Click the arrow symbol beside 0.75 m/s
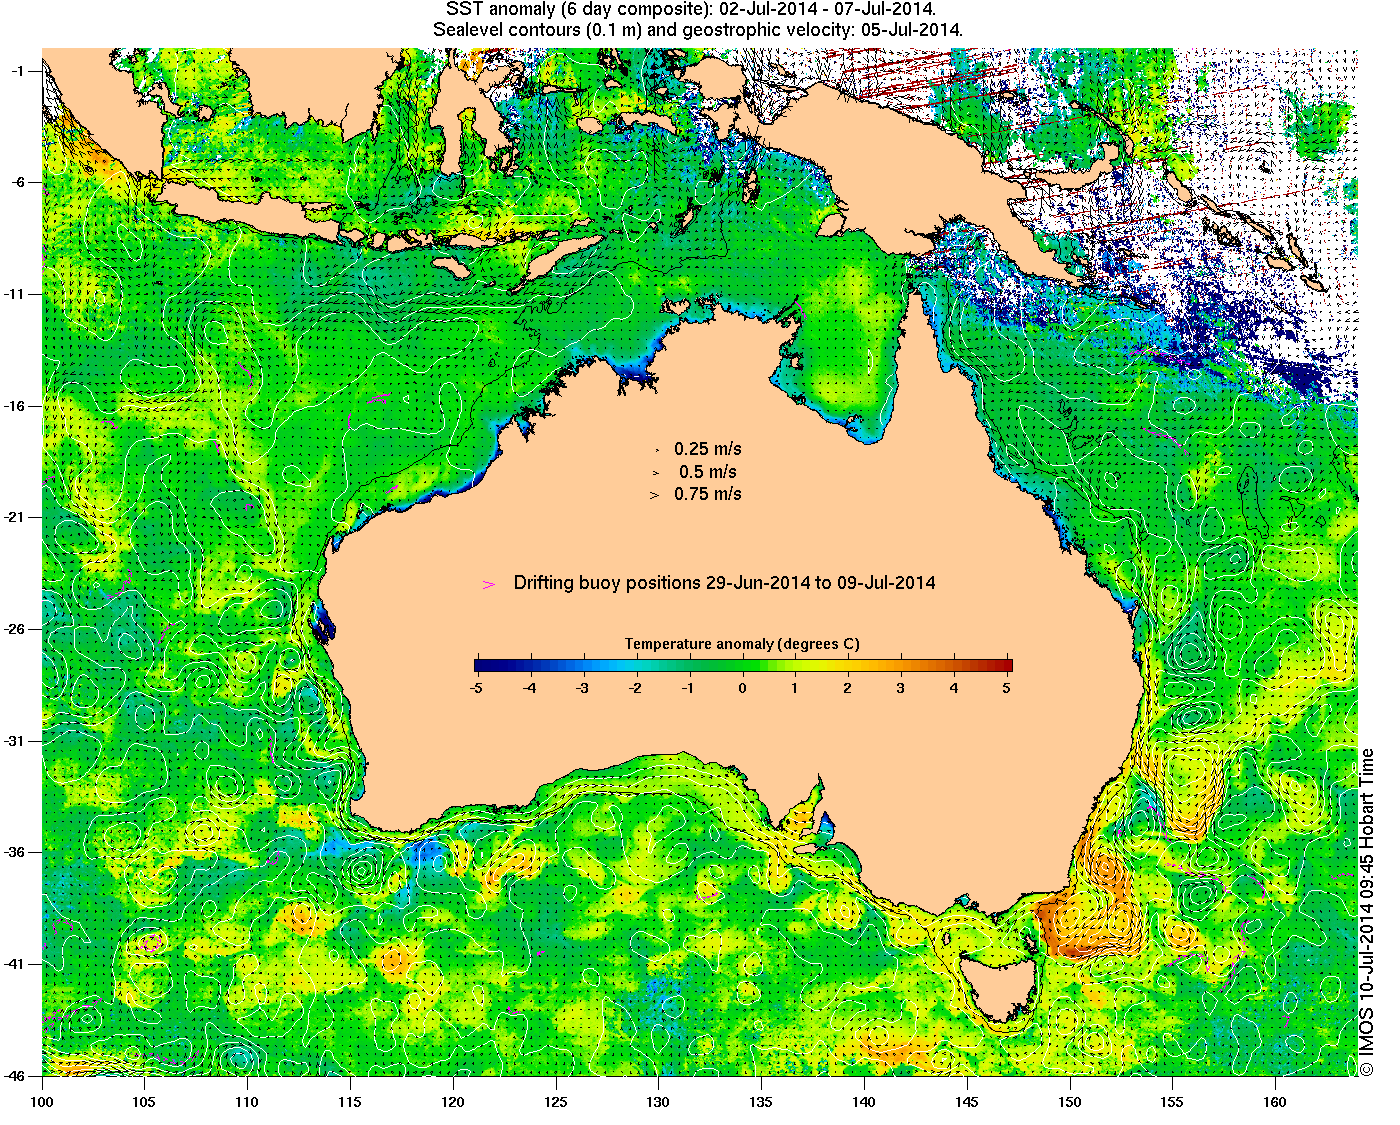 pyautogui.click(x=655, y=494)
